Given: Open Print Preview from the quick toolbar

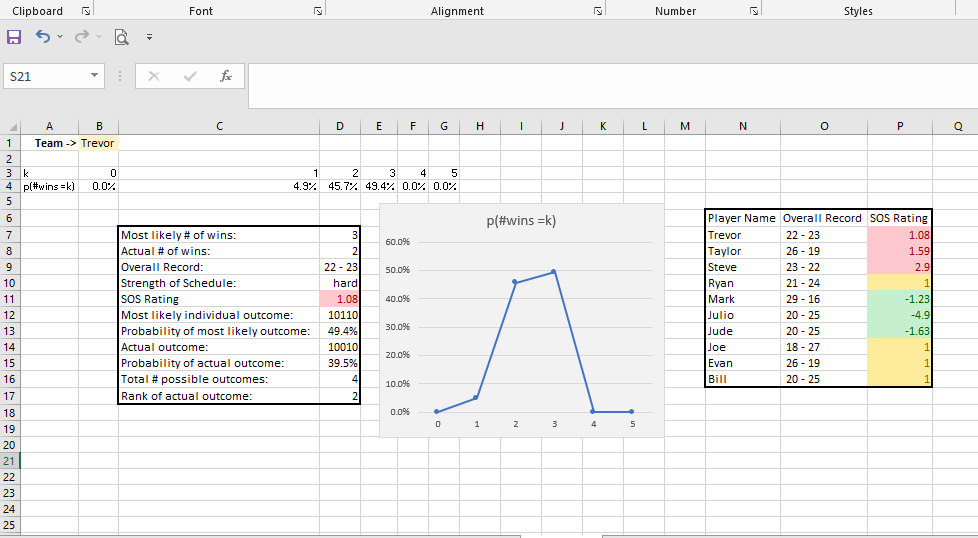Looking at the screenshot, I should point(121,38).
